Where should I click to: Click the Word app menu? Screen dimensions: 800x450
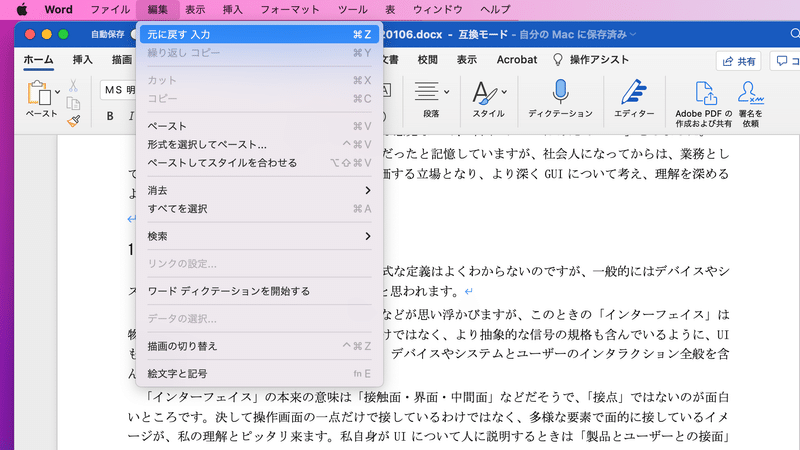click(58, 9)
